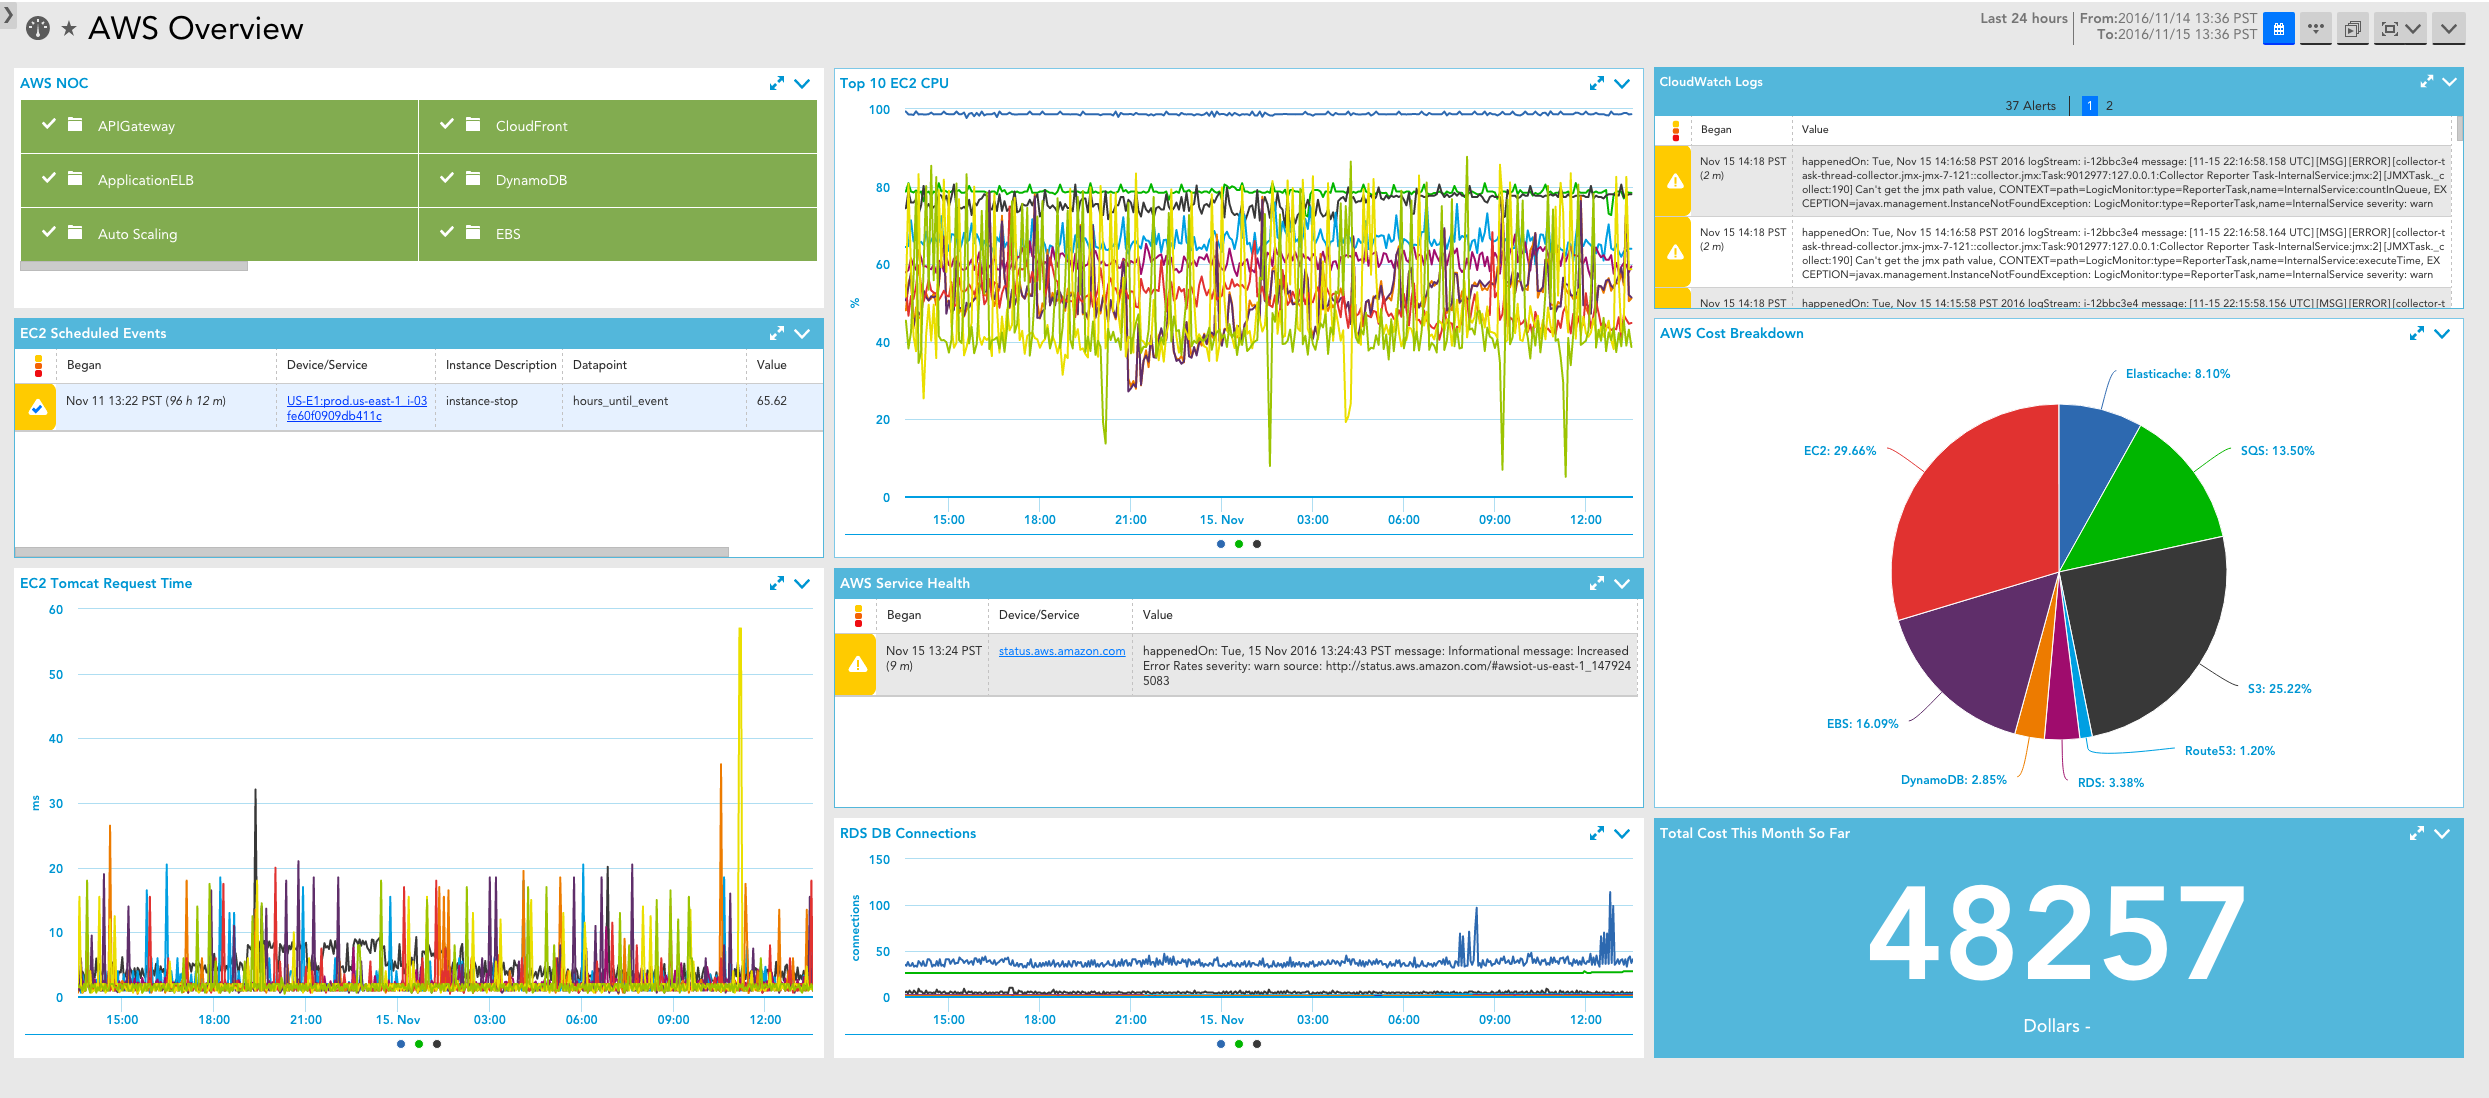The height and width of the screenshot is (1098, 2489).
Task: Toggle blue legend dot under Tomcat chart
Action: [x=401, y=1044]
